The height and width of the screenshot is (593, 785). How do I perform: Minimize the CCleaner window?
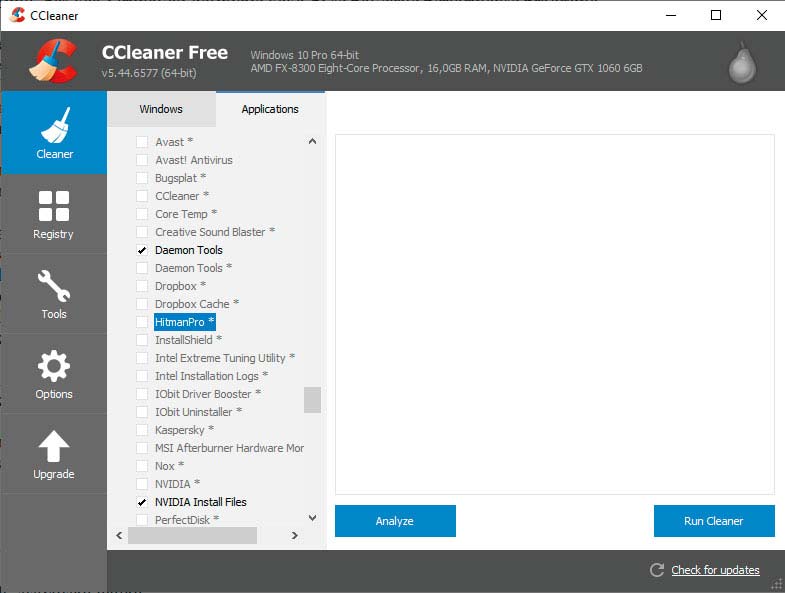coord(671,15)
